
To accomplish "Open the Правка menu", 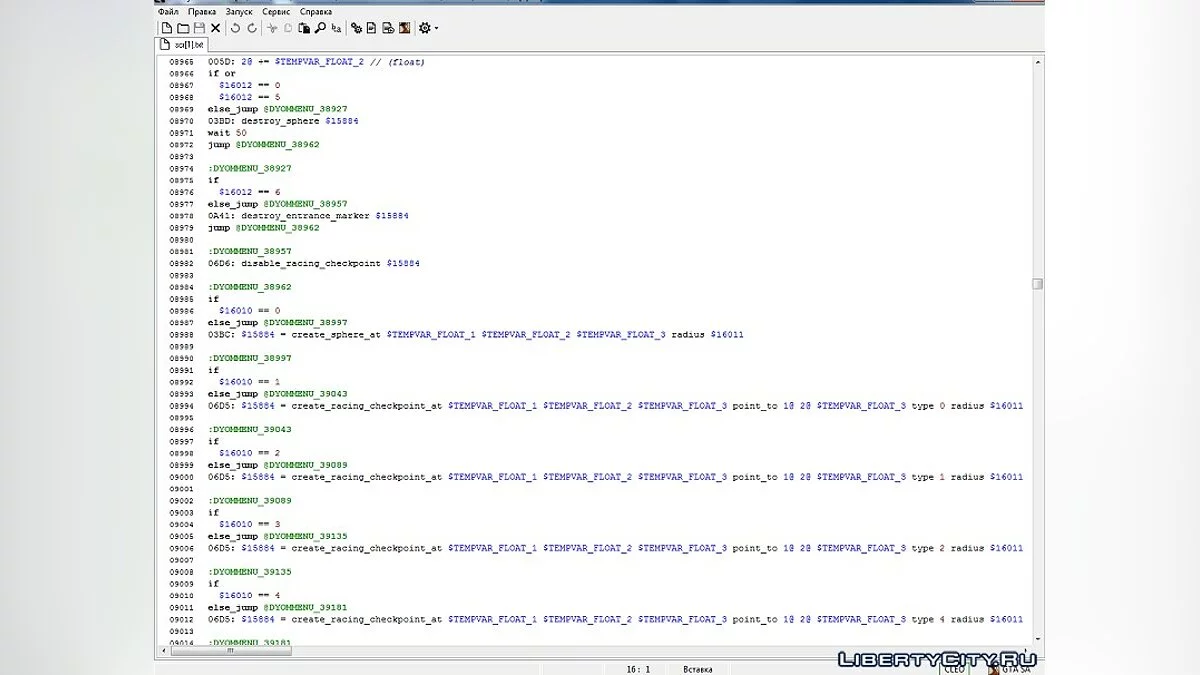I will [202, 12].
